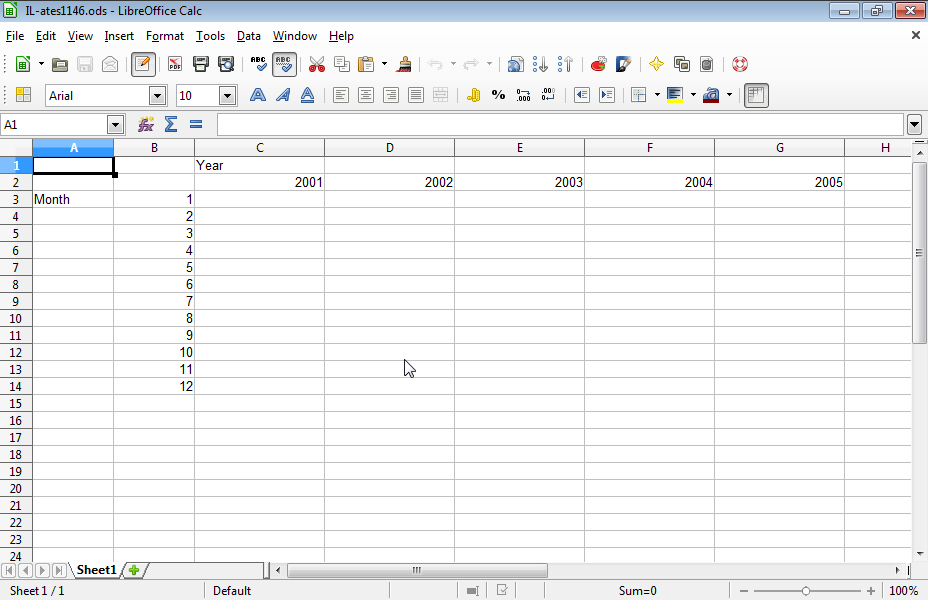Open the File menu

tap(15, 36)
